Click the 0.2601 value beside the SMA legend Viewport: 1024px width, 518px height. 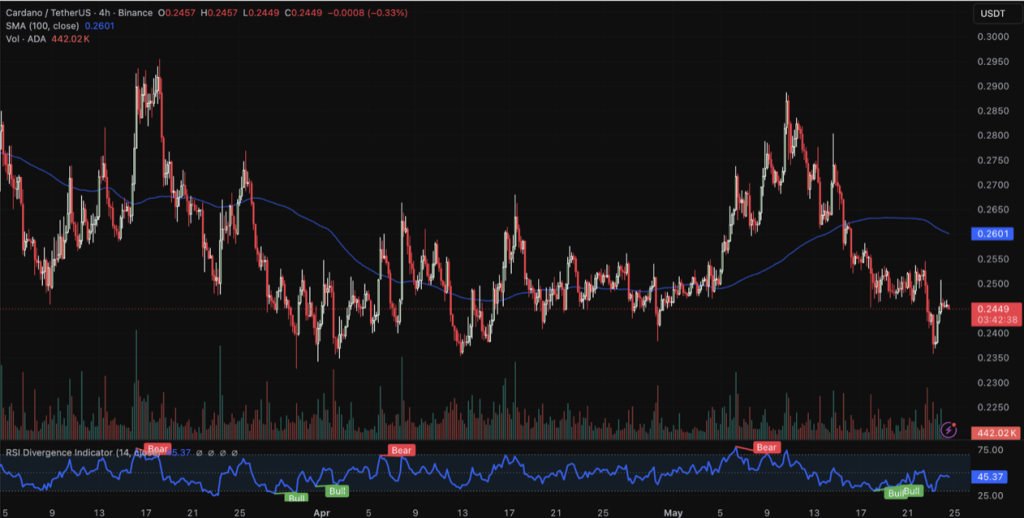pos(99,25)
